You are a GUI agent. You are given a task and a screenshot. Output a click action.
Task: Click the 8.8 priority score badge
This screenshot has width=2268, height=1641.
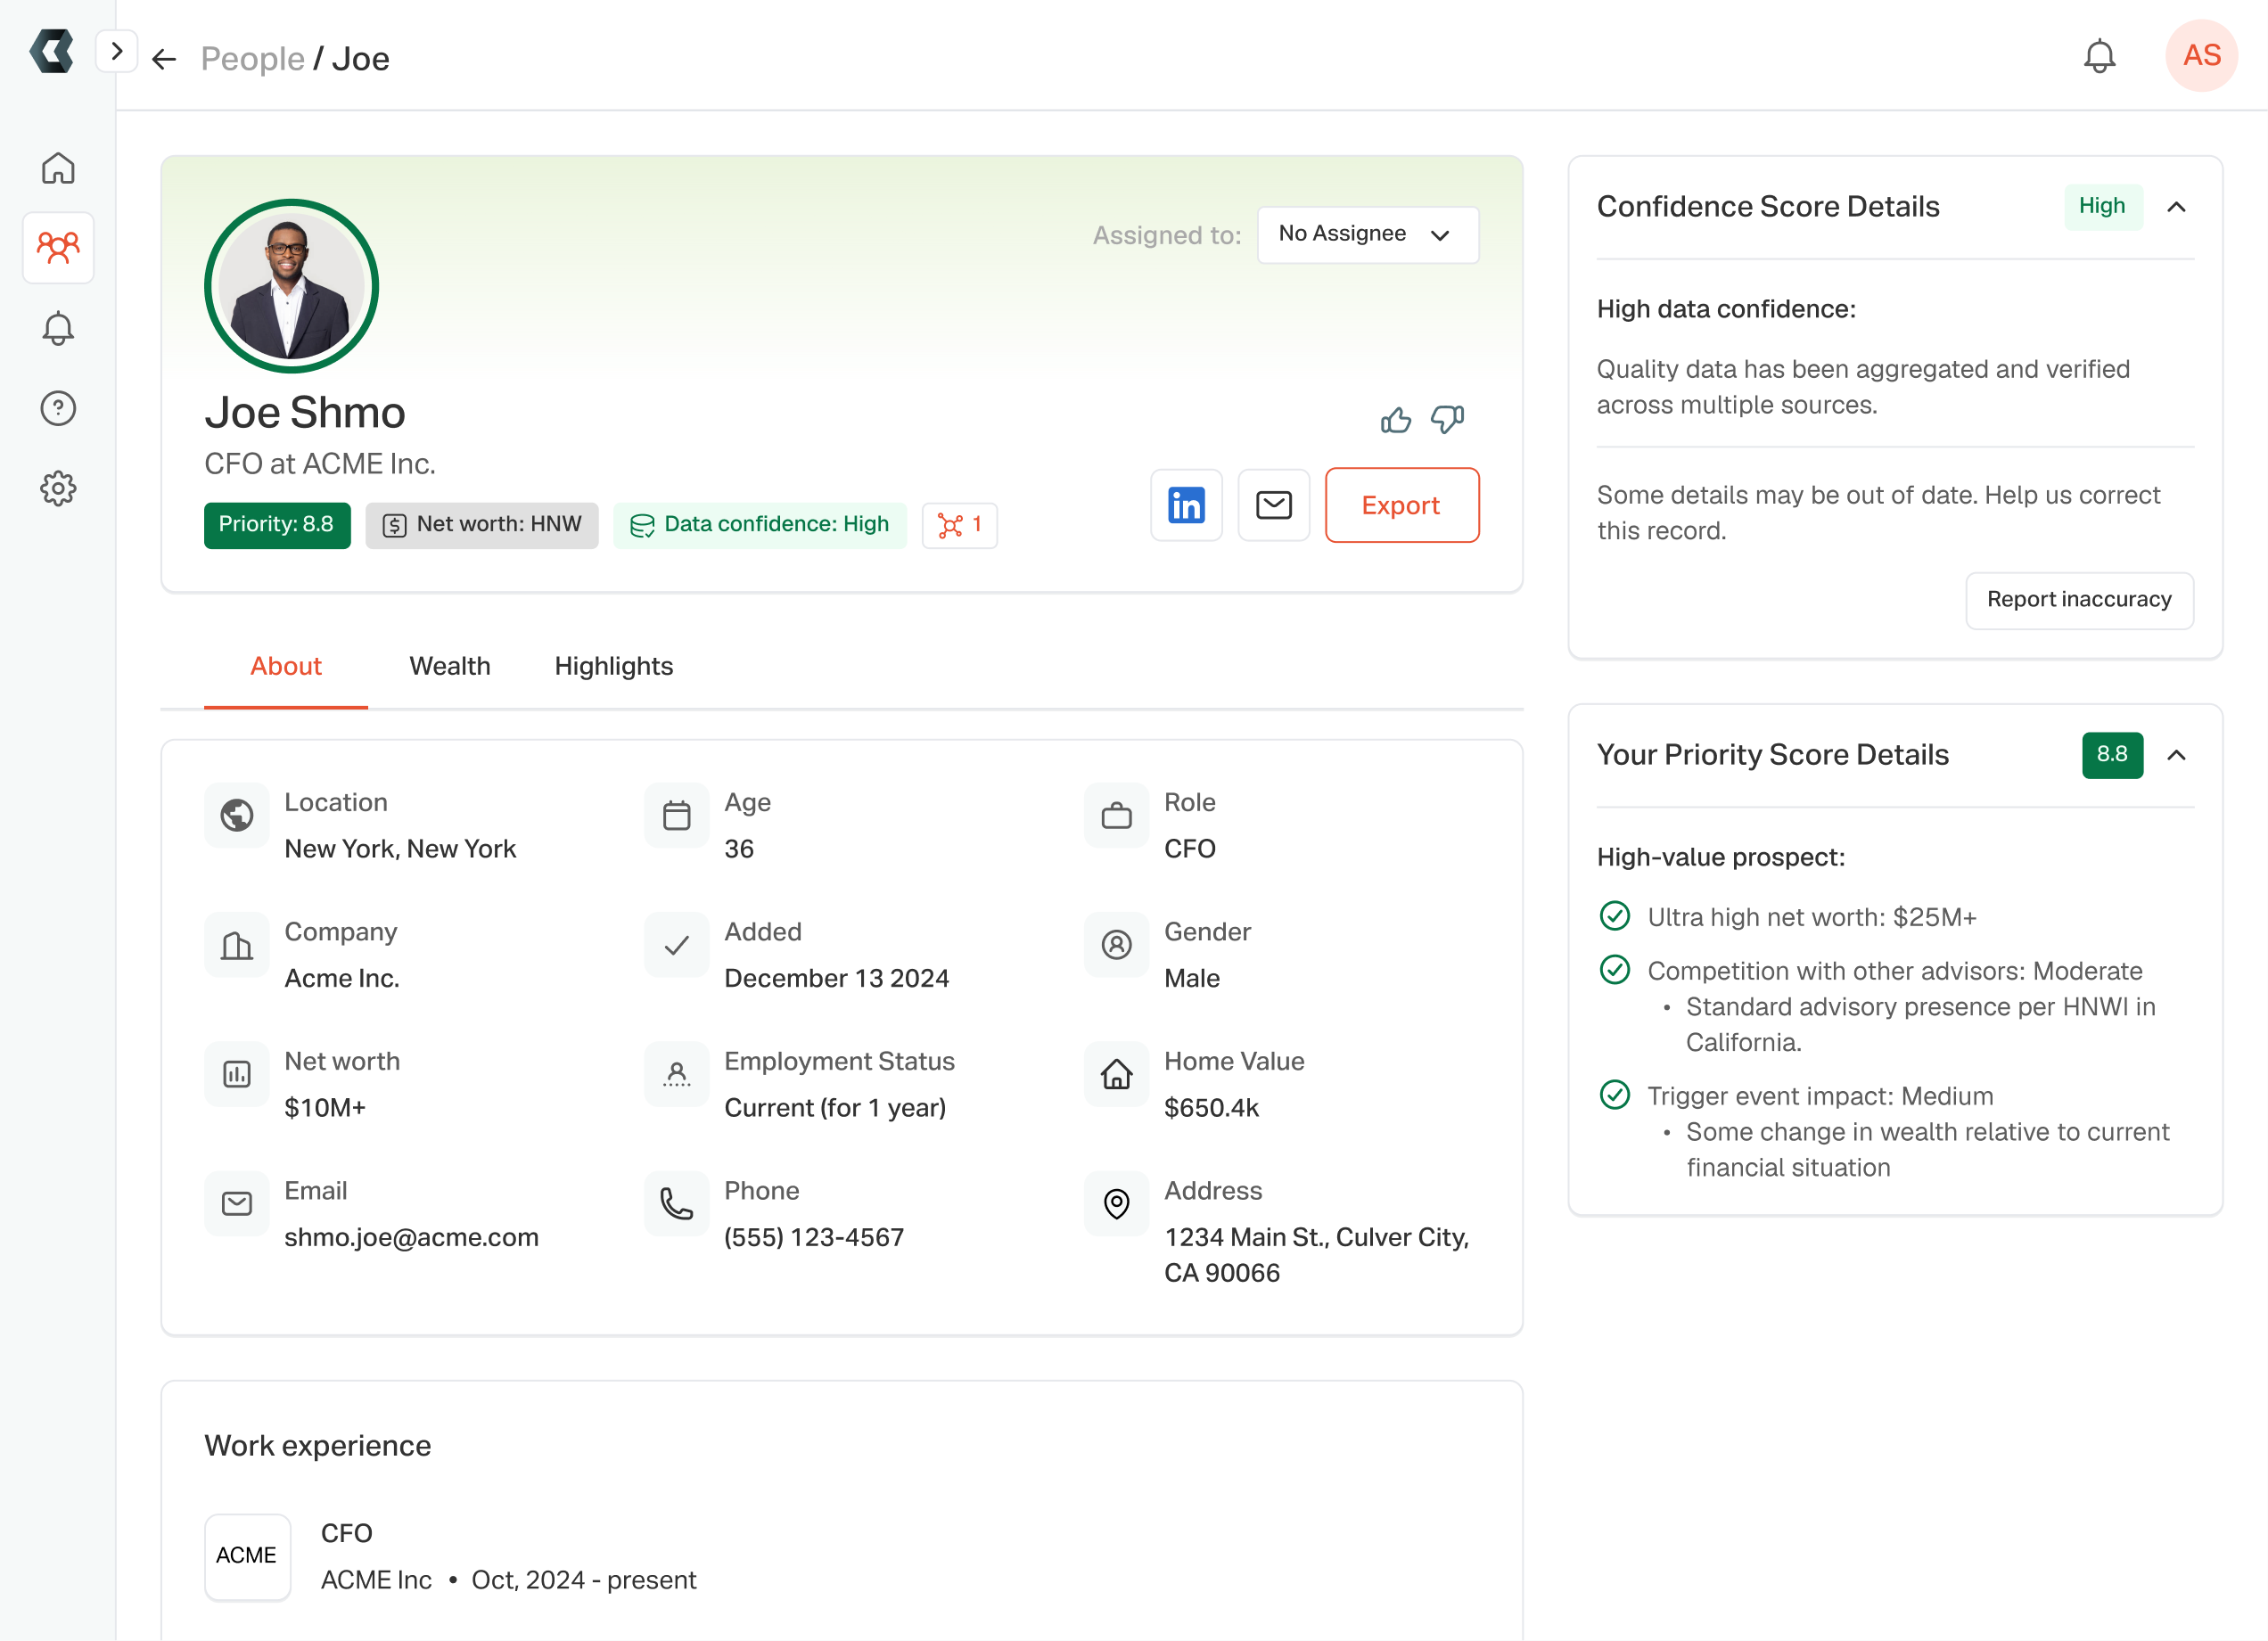point(2112,755)
